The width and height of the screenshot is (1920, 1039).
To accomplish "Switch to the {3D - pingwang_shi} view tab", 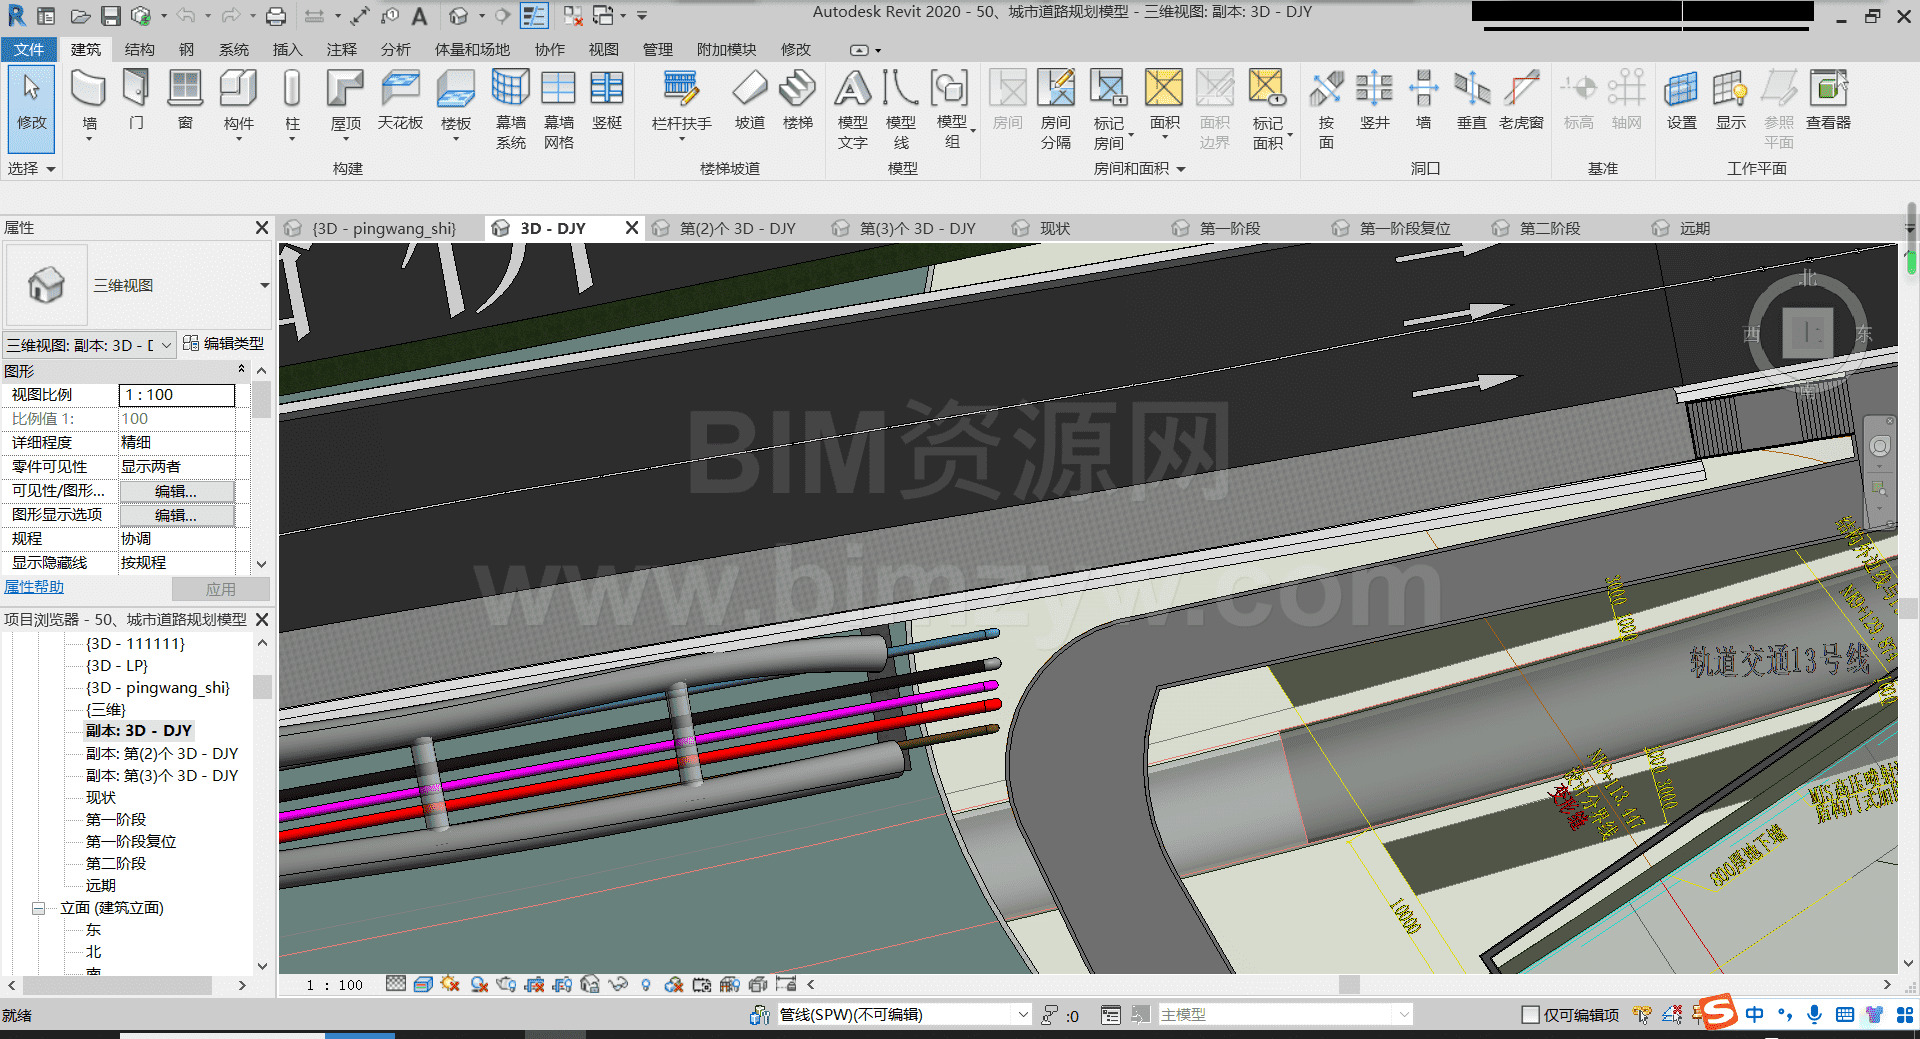I will click(384, 229).
